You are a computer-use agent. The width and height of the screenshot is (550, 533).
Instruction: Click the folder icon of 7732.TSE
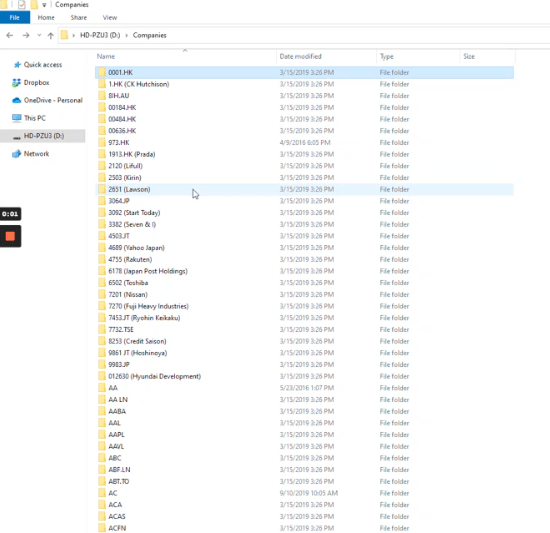tap(102, 330)
